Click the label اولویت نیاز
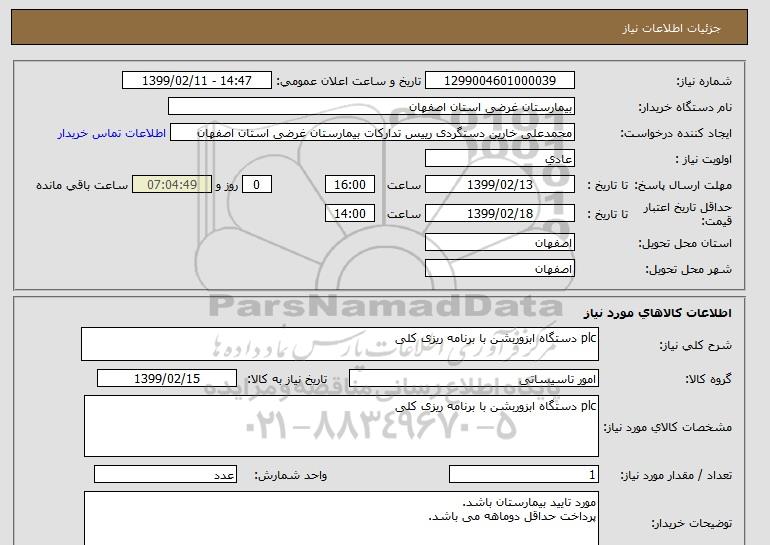Viewport: 770px width, 545px height. tap(704, 159)
